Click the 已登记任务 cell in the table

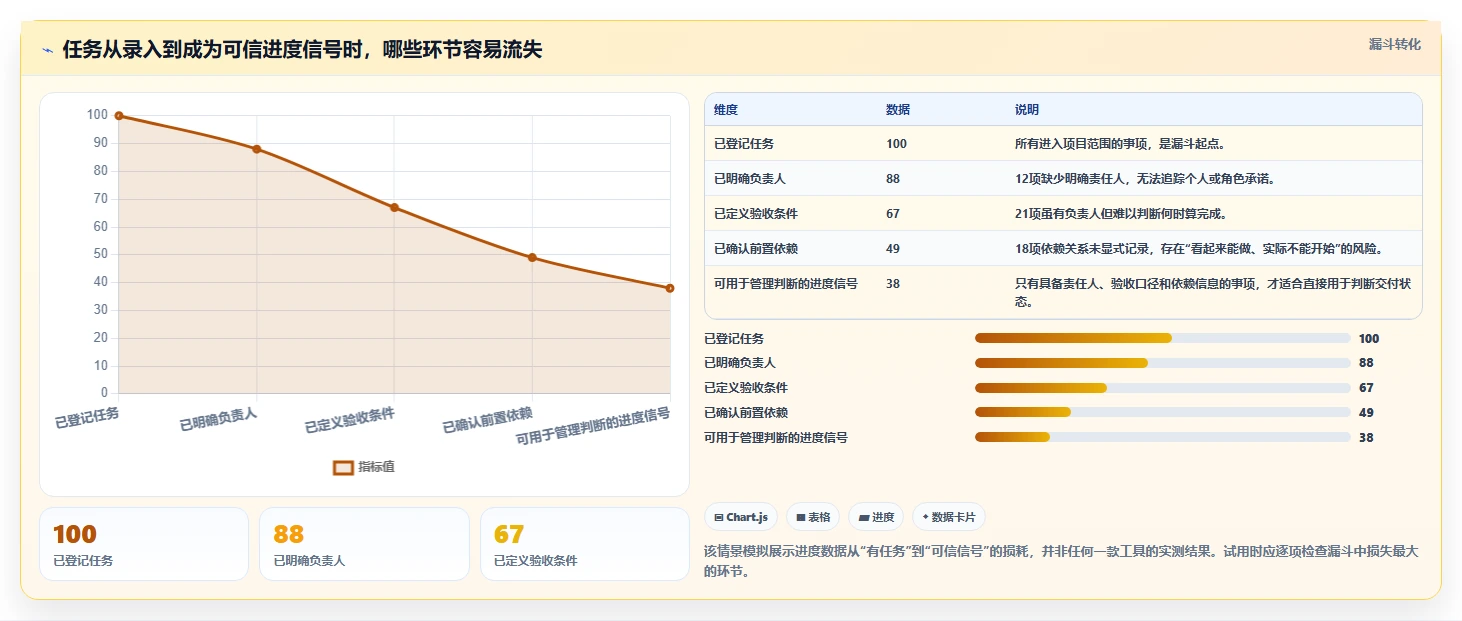tap(744, 144)
